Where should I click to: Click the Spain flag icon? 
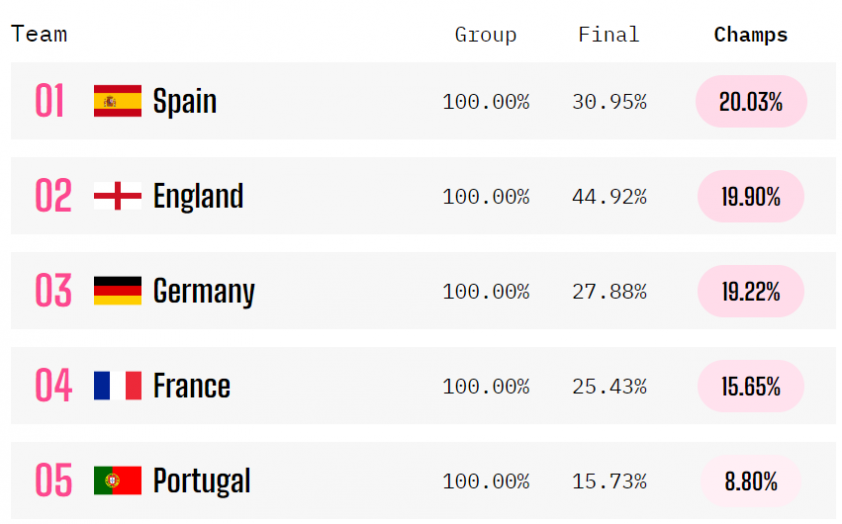click(x=117, y=101)
